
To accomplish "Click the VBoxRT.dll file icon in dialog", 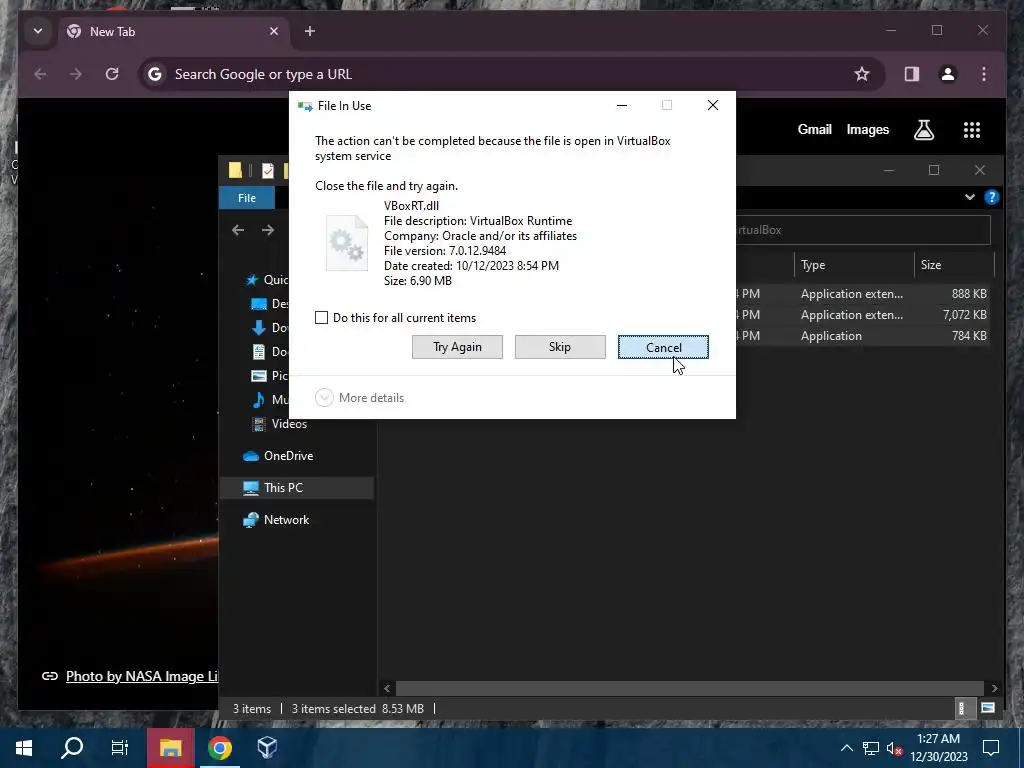I will tap(347, 243).
